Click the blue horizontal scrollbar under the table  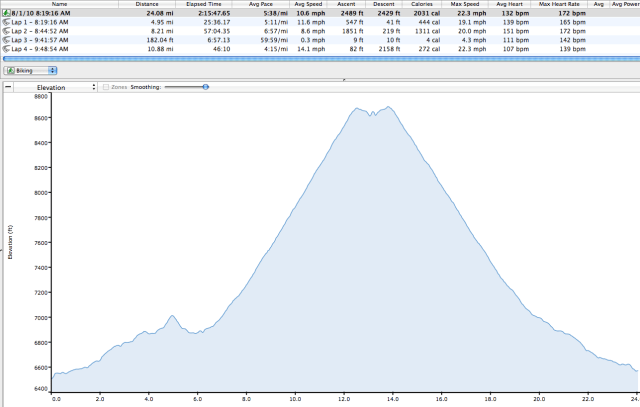click(x=320, y=60)
